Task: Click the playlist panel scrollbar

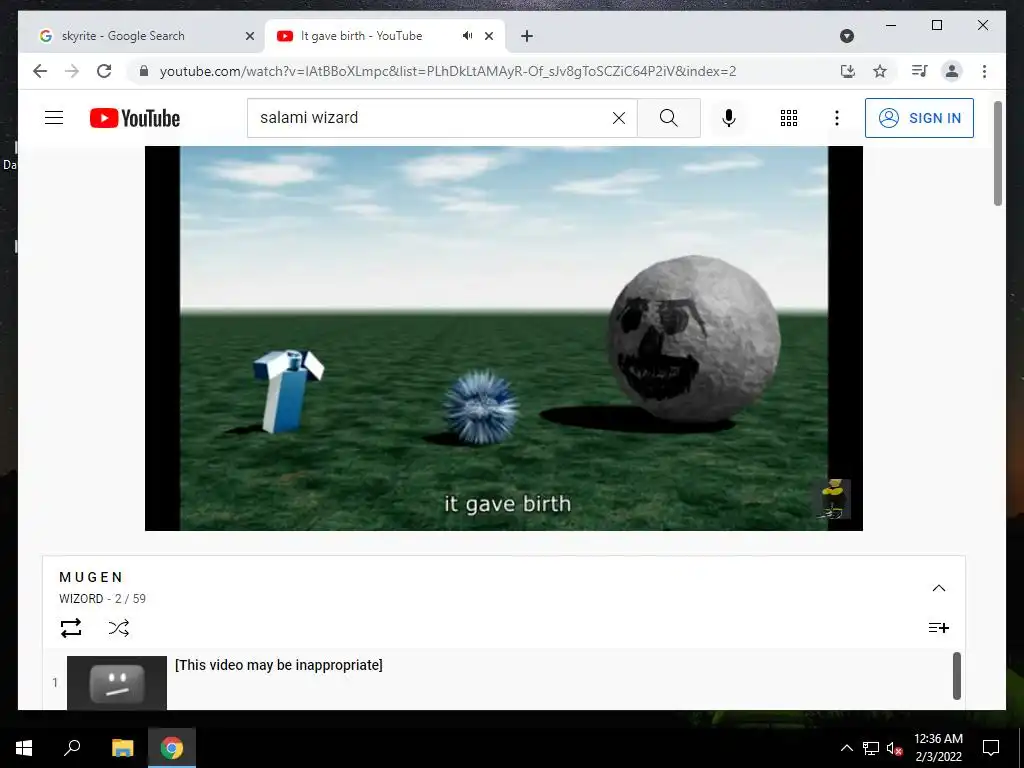Action: pyautogui.click(x=957, y=676)
